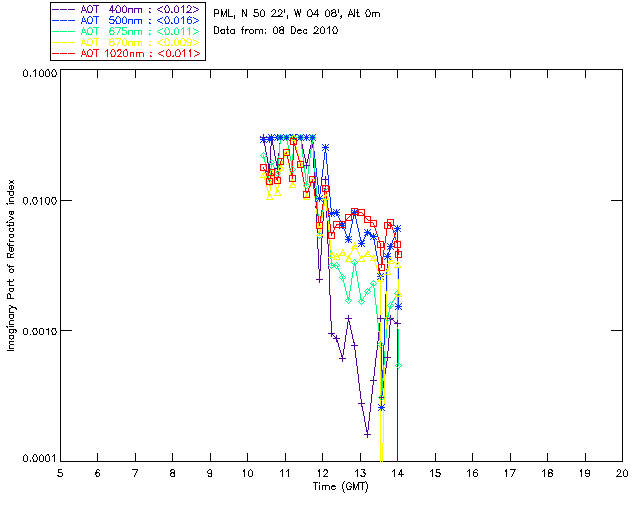The image size is (640, 512).
Task: Click the x-axis tick label 14
Action: (398, 474)
